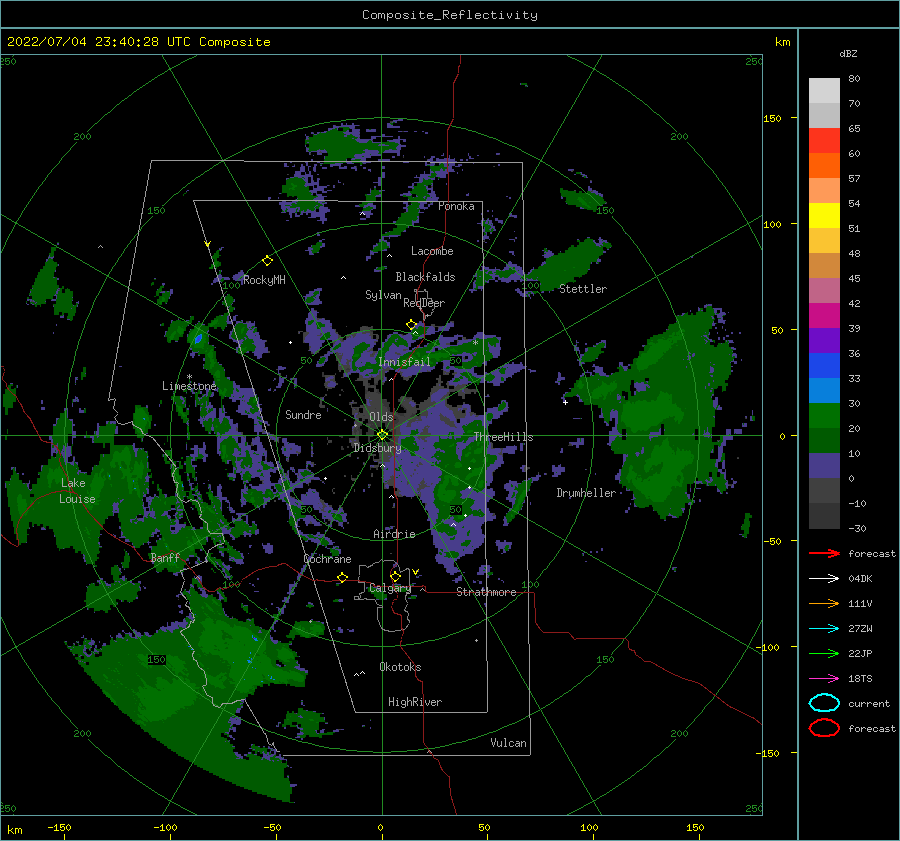Click the HighRiver label
This screenshot has width=900, height=841.
[x=415, y=702]
